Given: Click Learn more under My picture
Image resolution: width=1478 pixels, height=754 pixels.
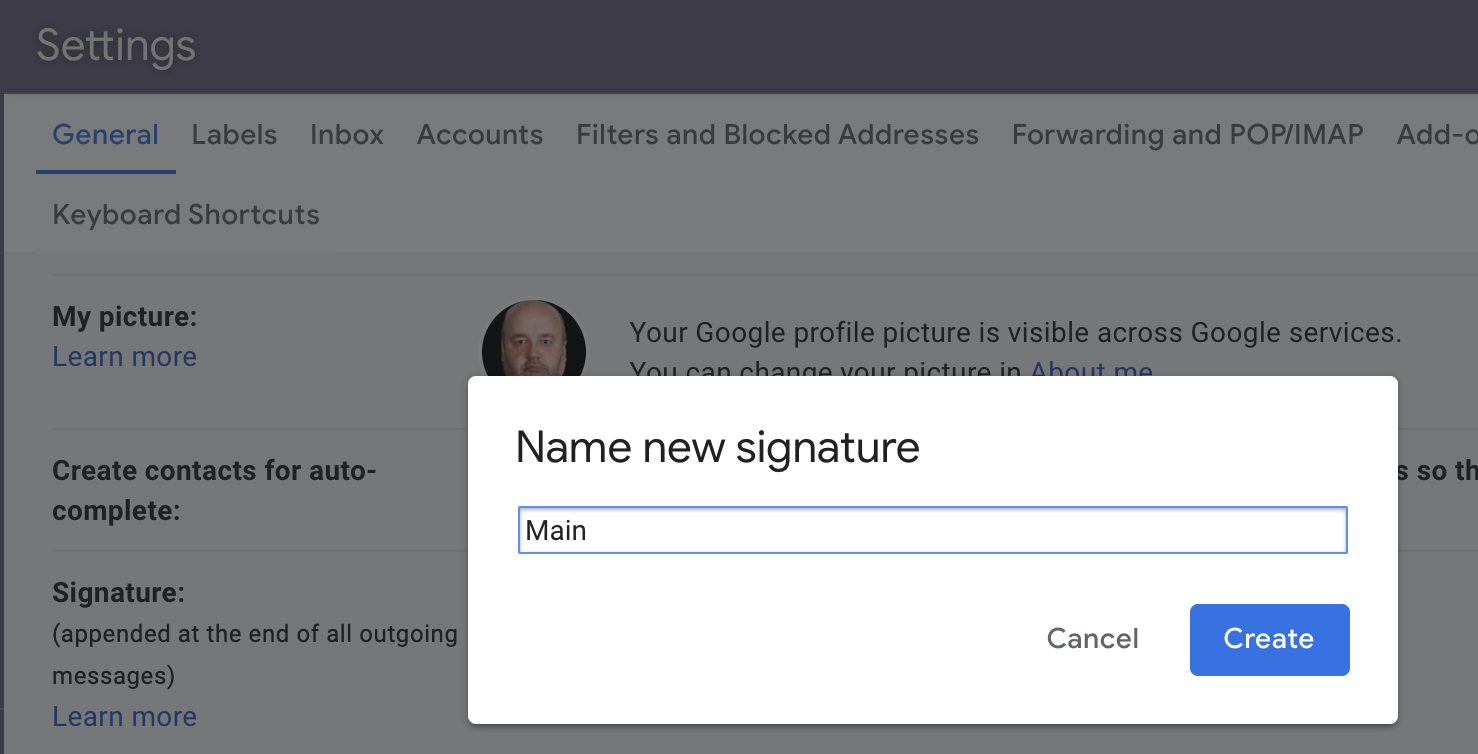Looking at the screenshot, I should tap(124, 357).
